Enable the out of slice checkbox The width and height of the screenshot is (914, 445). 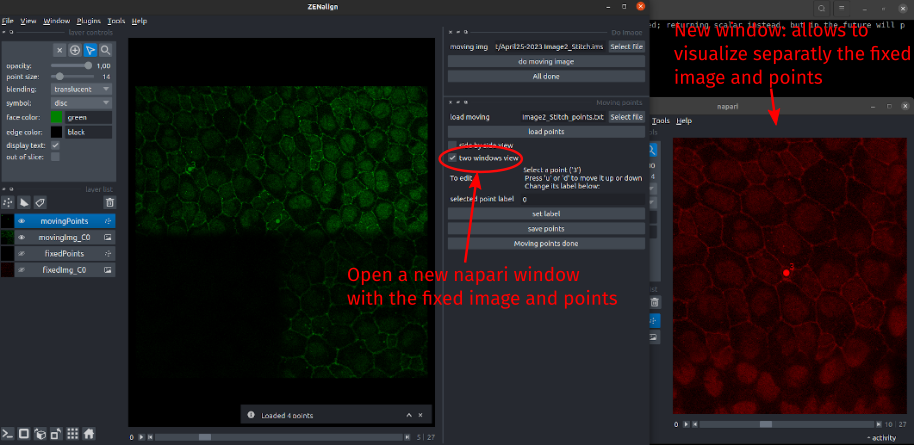click(55, 156)
